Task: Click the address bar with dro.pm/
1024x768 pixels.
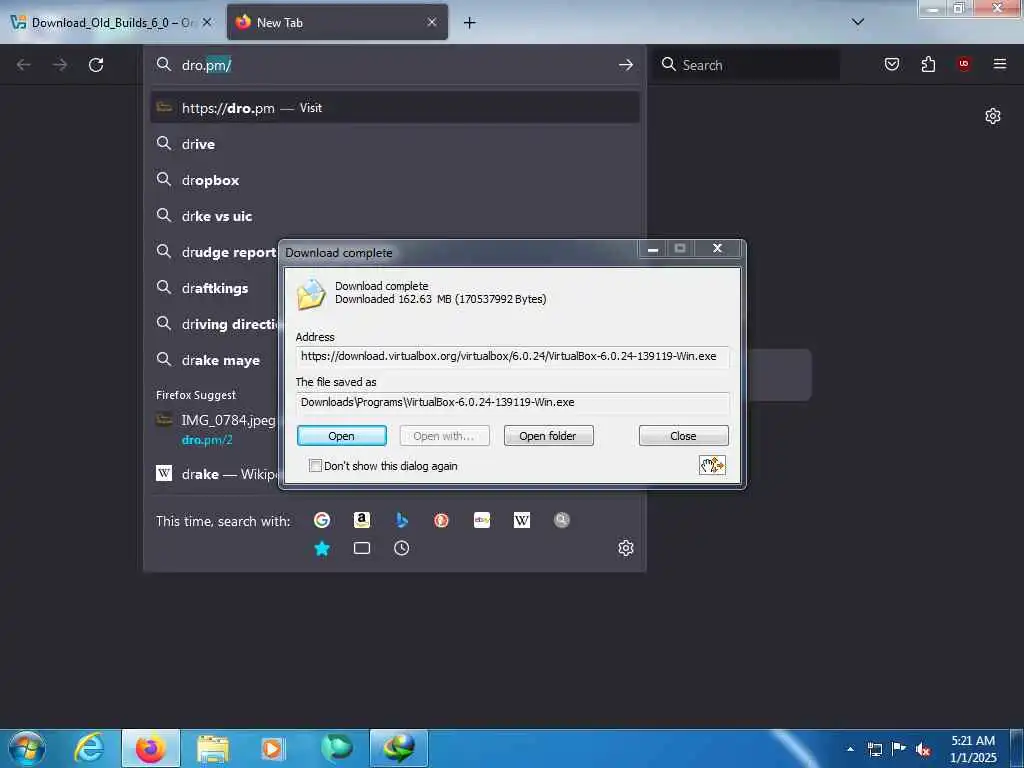Action: click(394, 65)
